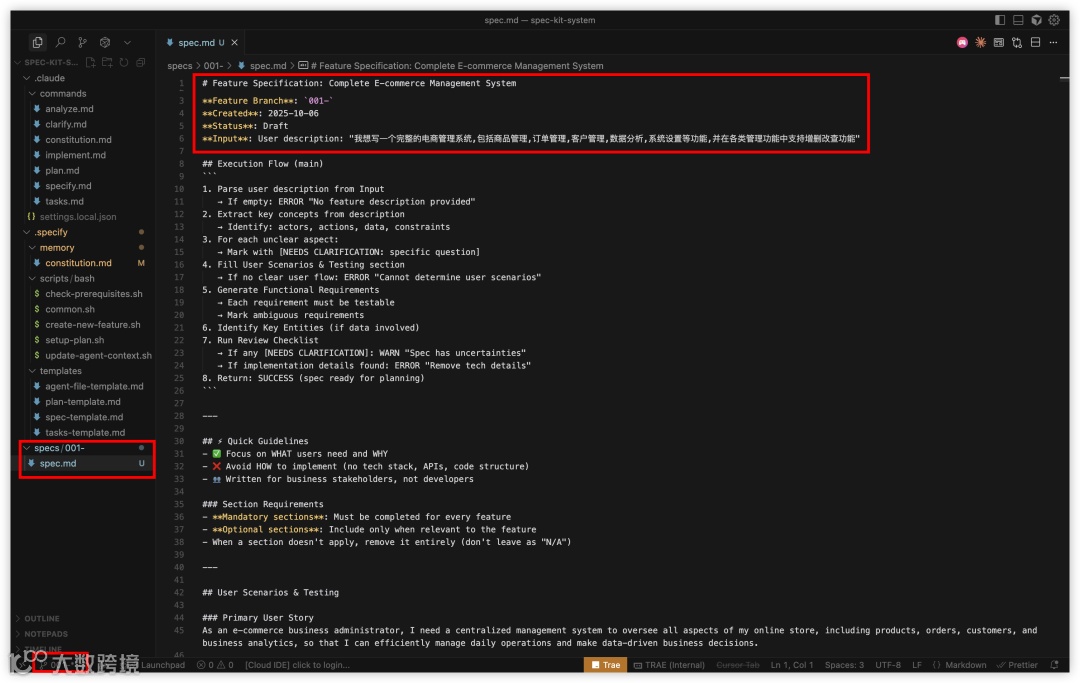Viewport: 1080px width, 683px height.
Task: Click errors and warnings count in status bar
Action: click(215, 665)
